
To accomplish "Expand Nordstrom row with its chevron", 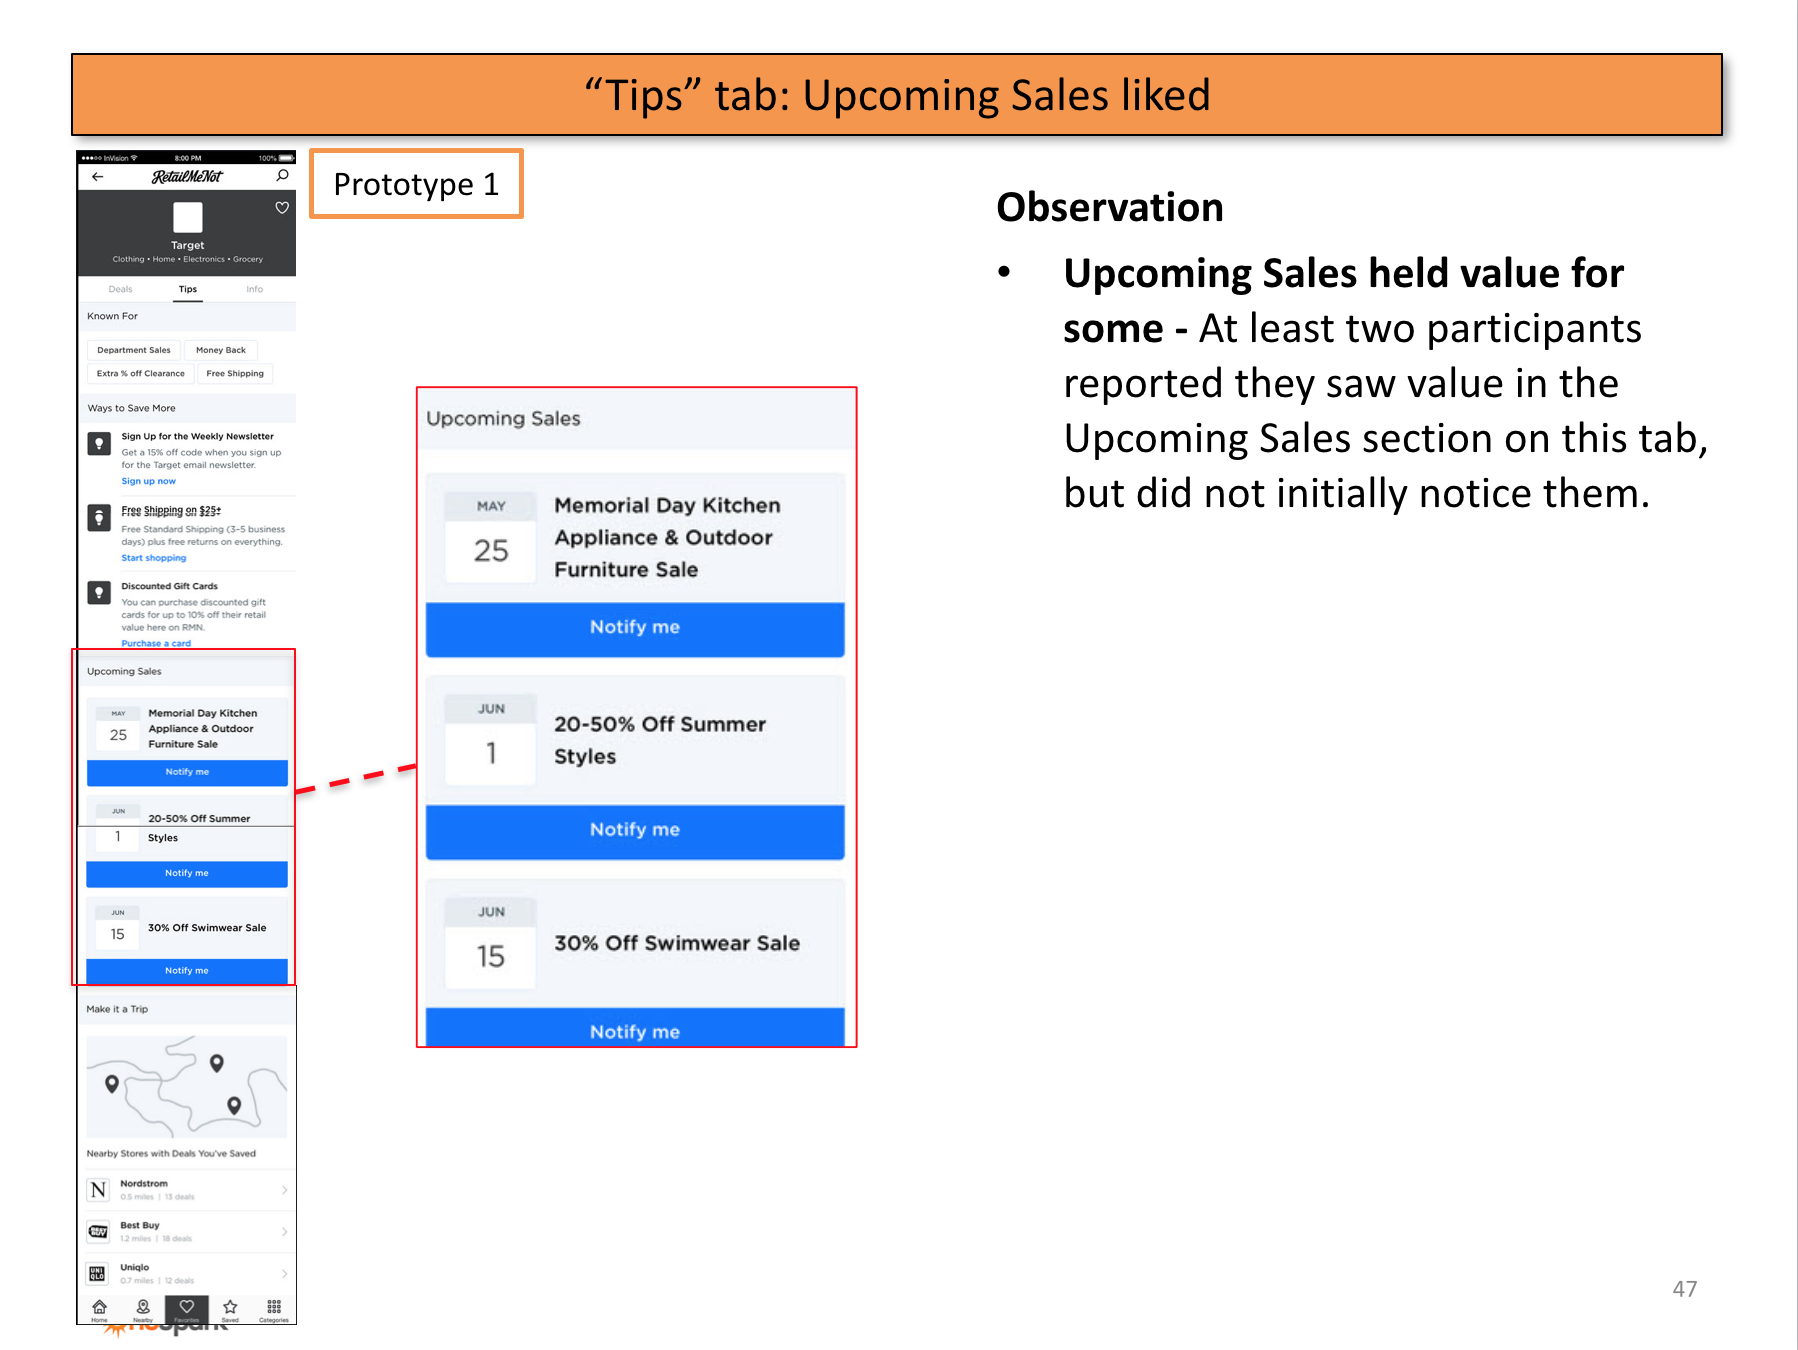I will 284,1189.
